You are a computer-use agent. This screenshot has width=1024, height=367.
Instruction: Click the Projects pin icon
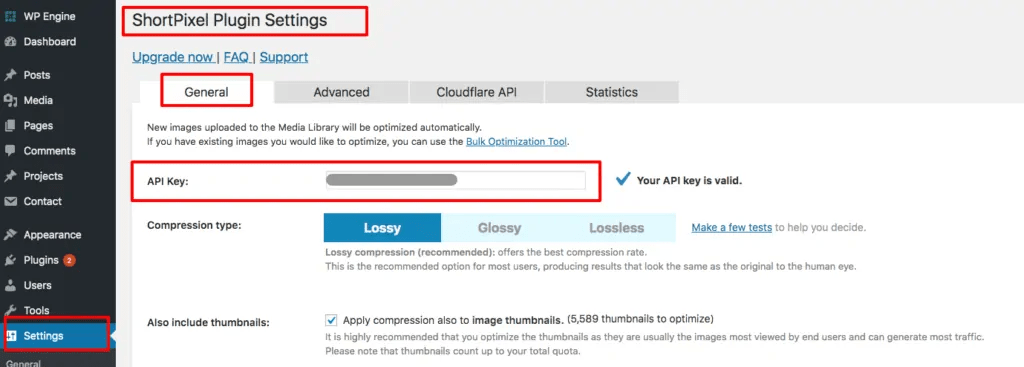point(10,176)
